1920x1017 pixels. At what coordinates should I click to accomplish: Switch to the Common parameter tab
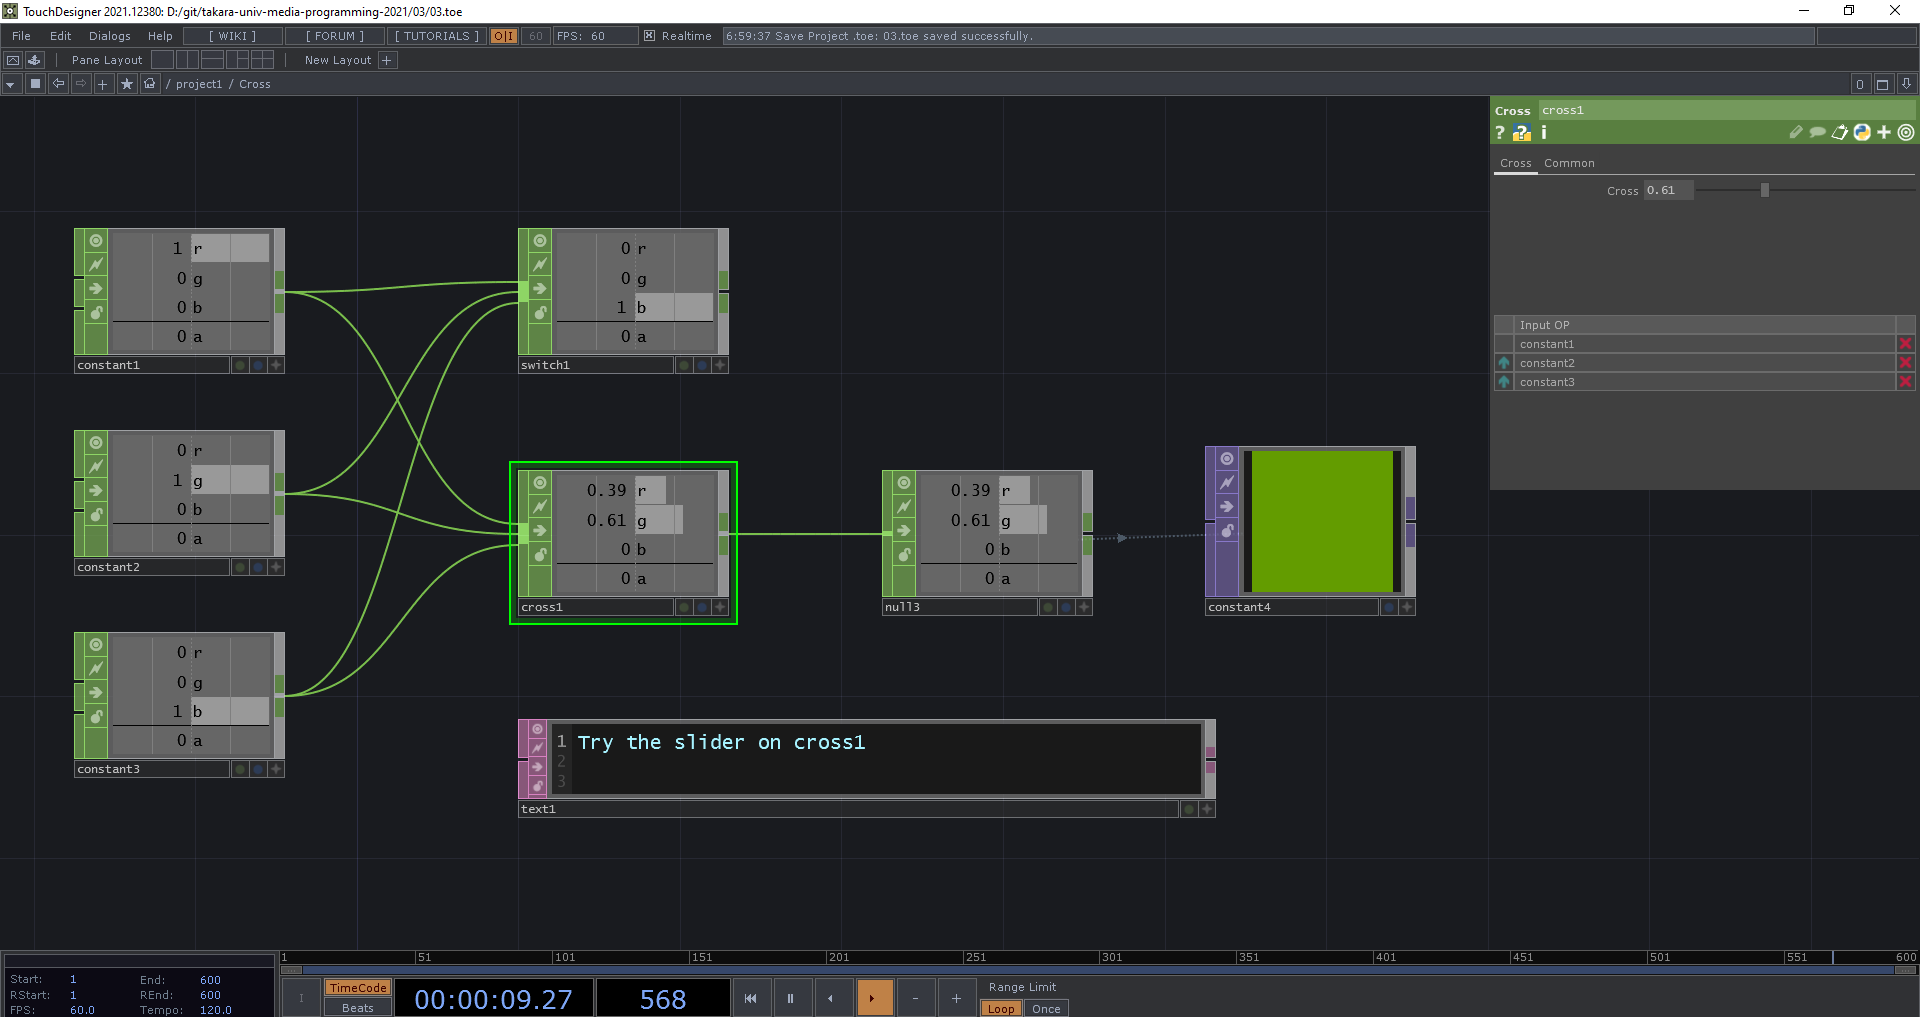[1569, 163]
